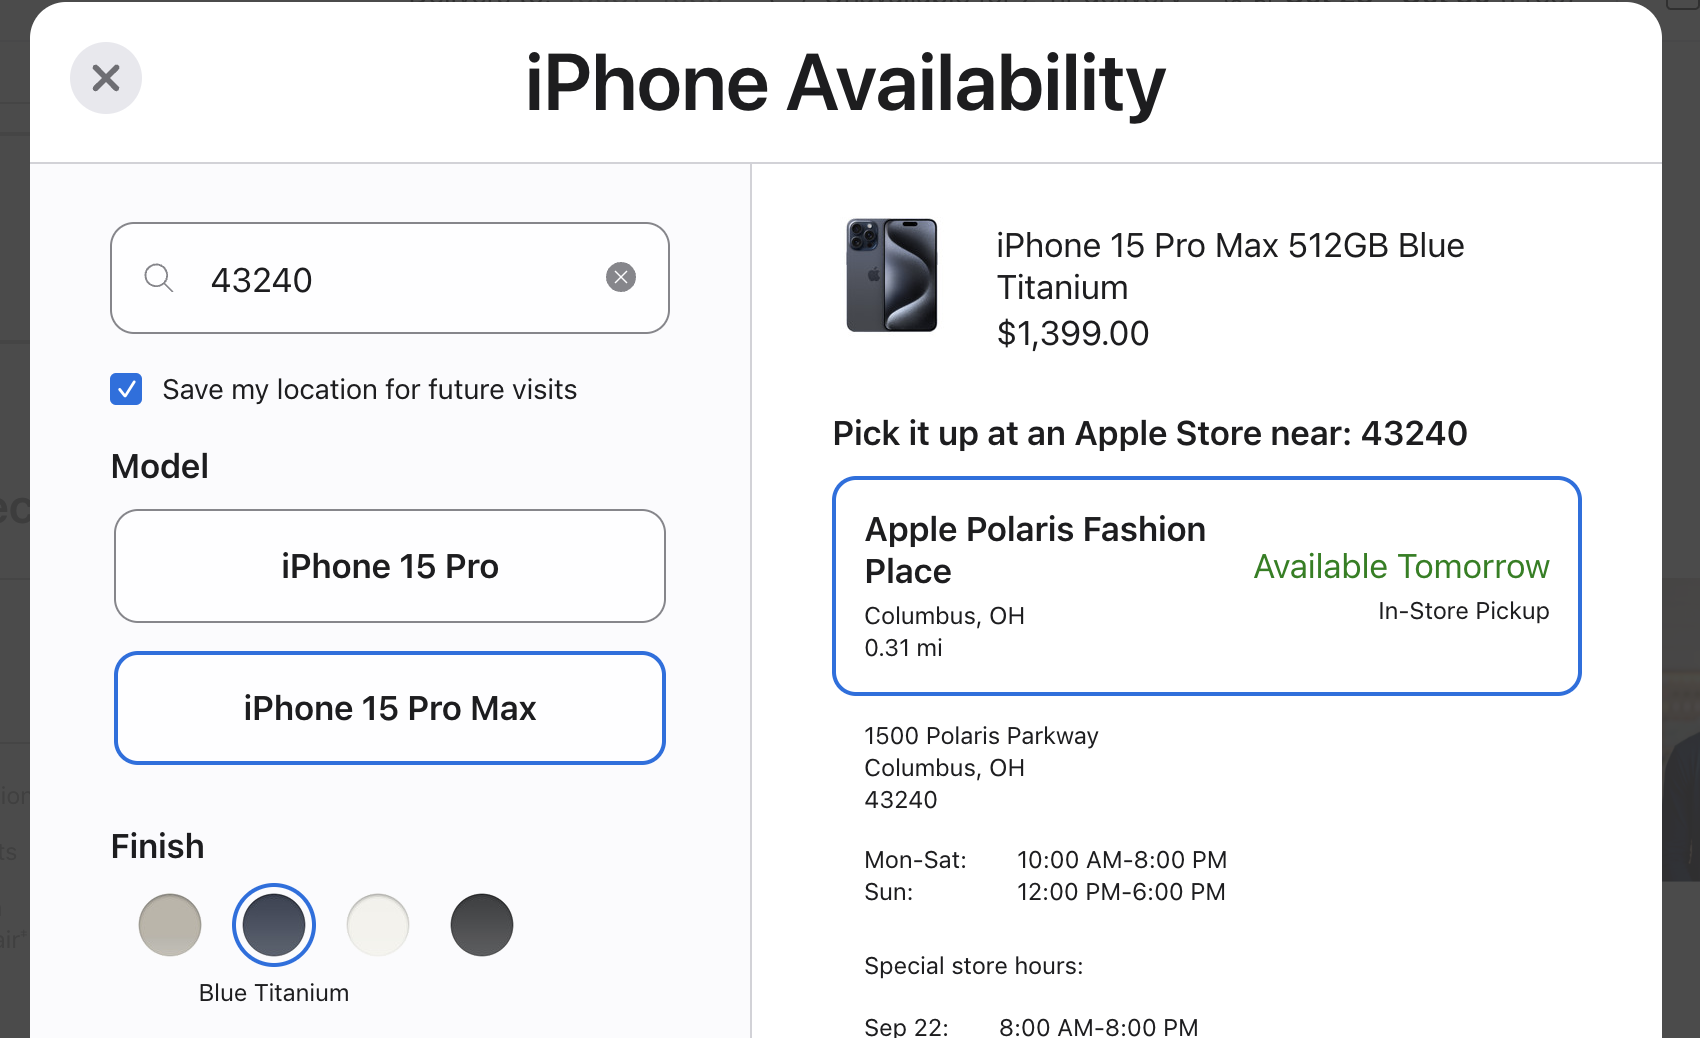Click the Special store hours heading

[x=973, y=966]
